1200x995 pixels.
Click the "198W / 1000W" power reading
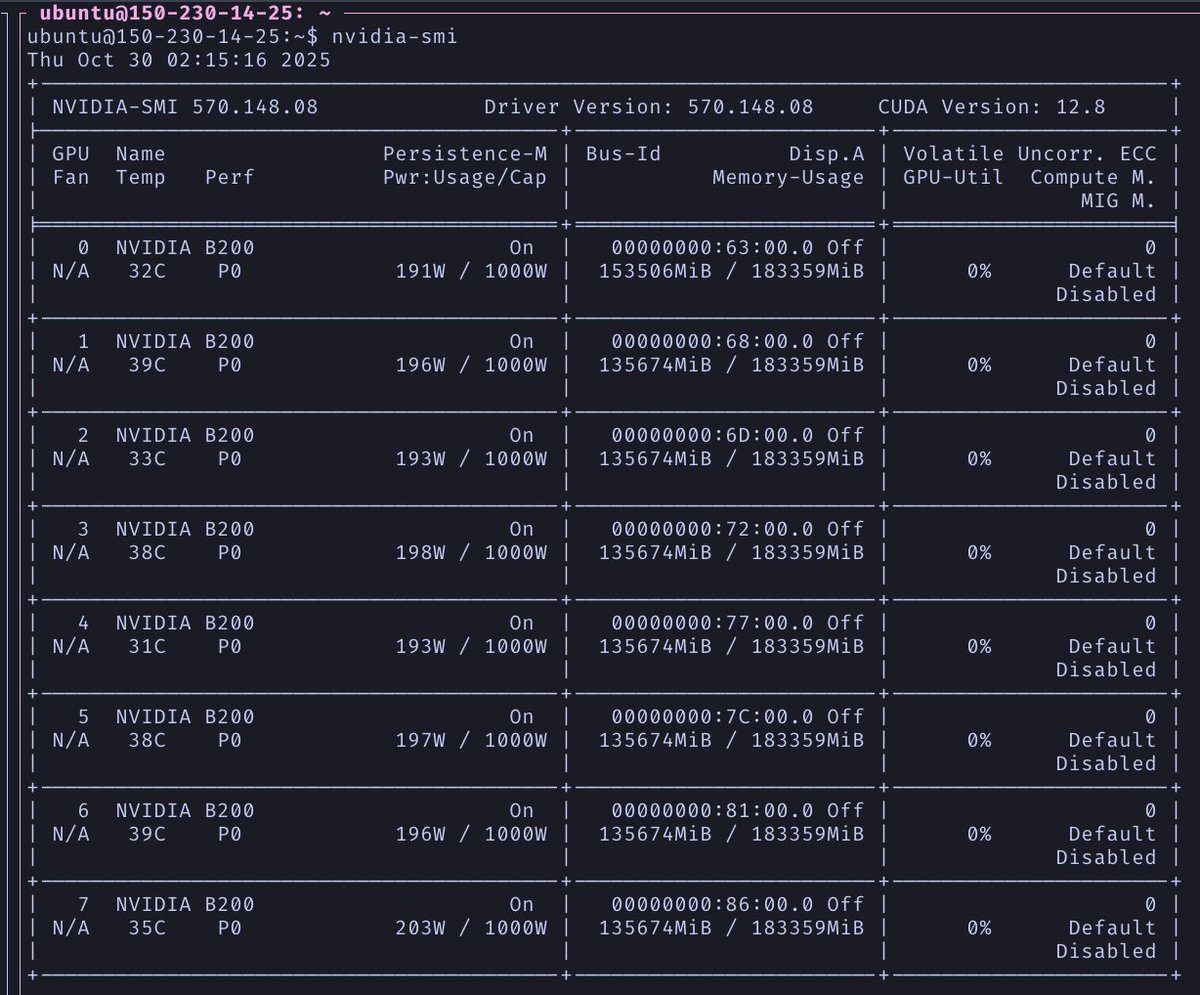[471, 552]
